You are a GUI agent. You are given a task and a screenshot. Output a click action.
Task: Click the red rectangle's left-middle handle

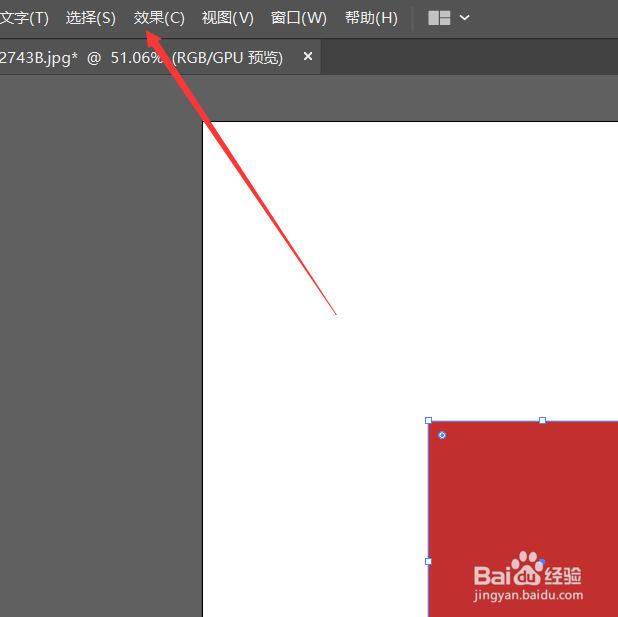coord(428,561)
